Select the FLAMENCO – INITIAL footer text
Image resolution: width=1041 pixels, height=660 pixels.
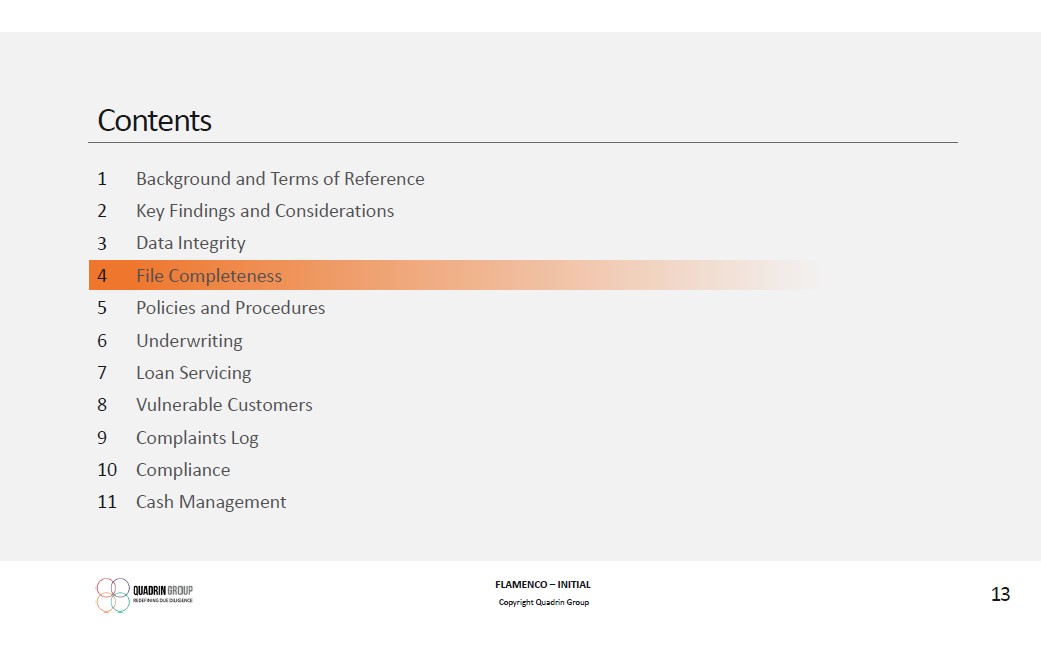[x=543, y=585]
